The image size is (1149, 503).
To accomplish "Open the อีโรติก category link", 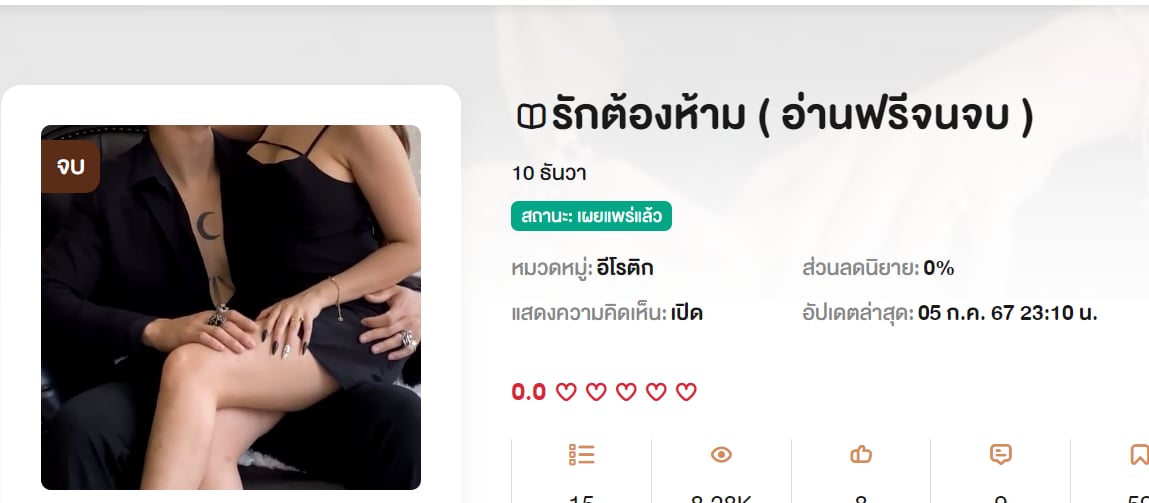I will [x=625, y=268].
